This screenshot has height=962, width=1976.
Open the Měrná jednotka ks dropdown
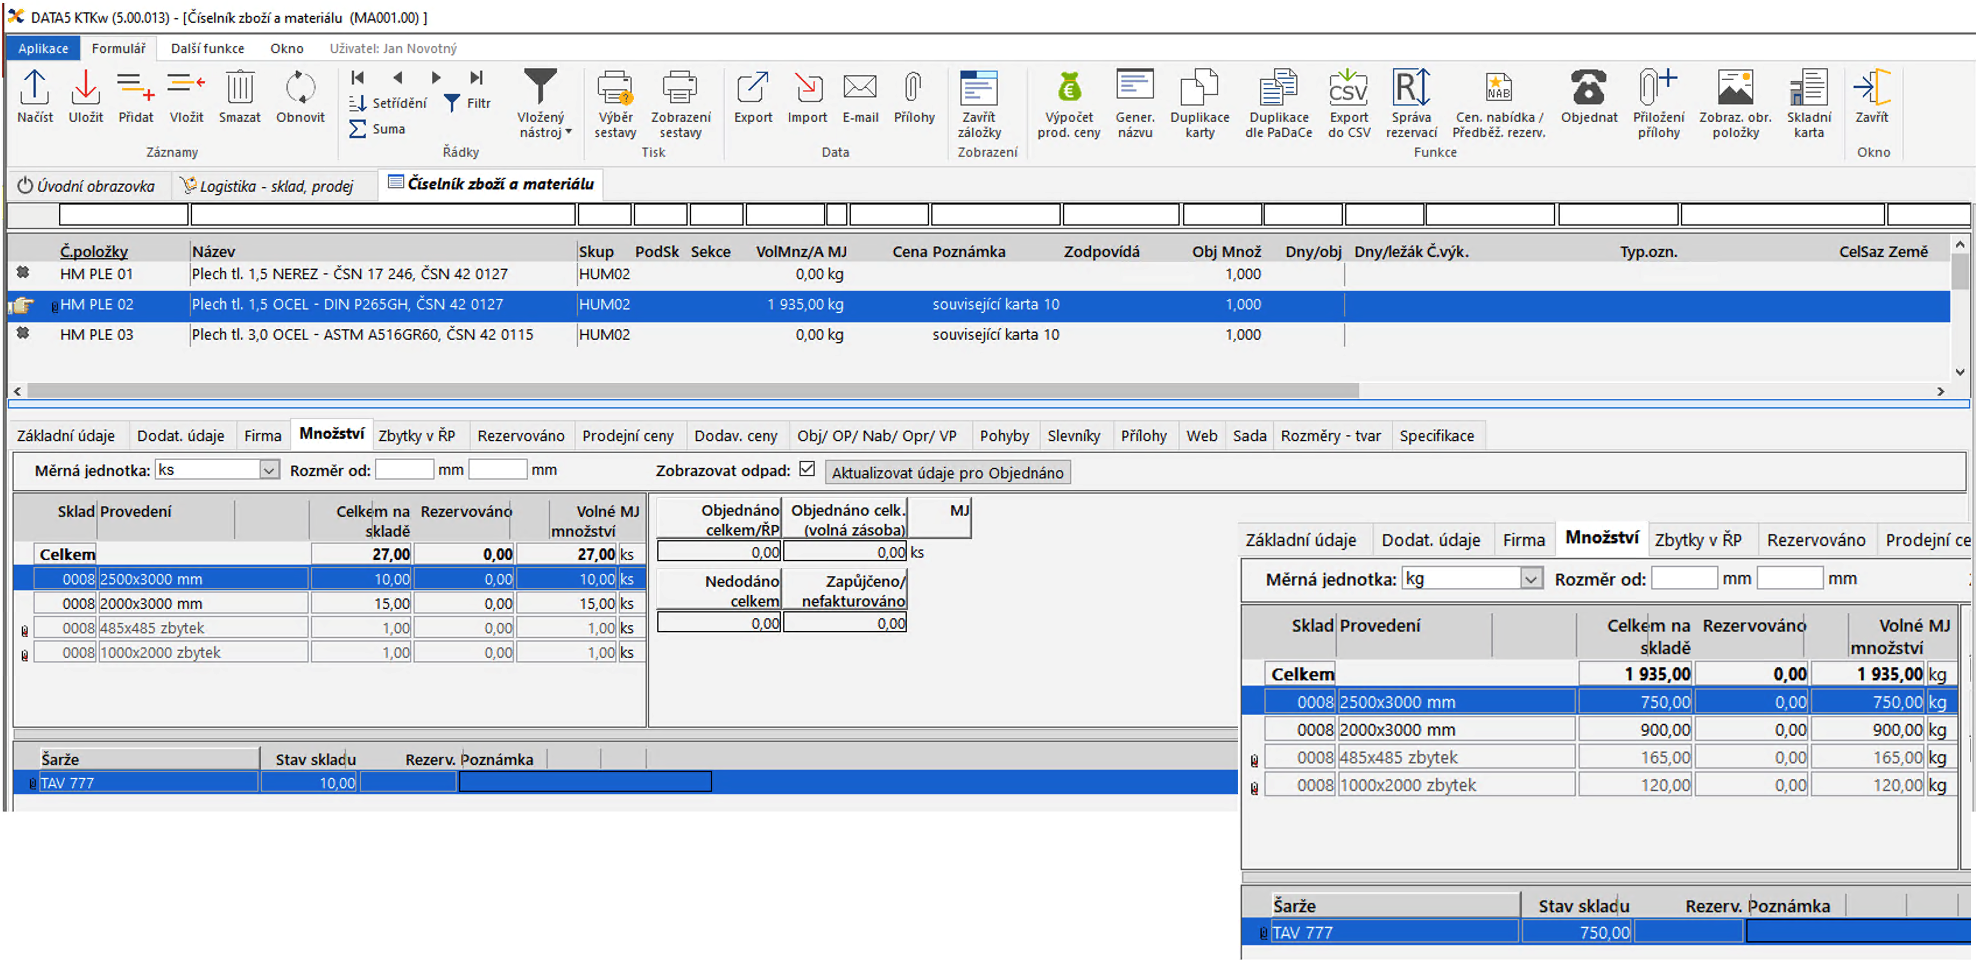[268, 470]
